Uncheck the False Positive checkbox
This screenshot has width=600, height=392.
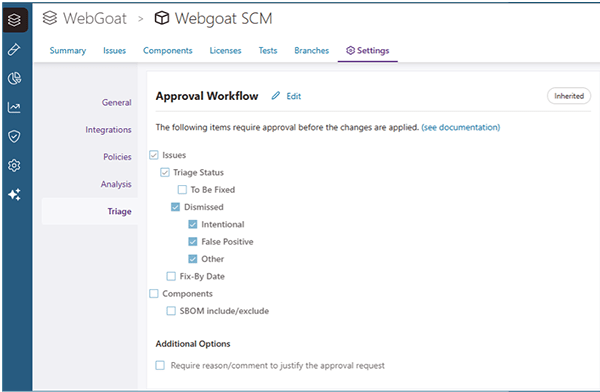pos(192,242)
